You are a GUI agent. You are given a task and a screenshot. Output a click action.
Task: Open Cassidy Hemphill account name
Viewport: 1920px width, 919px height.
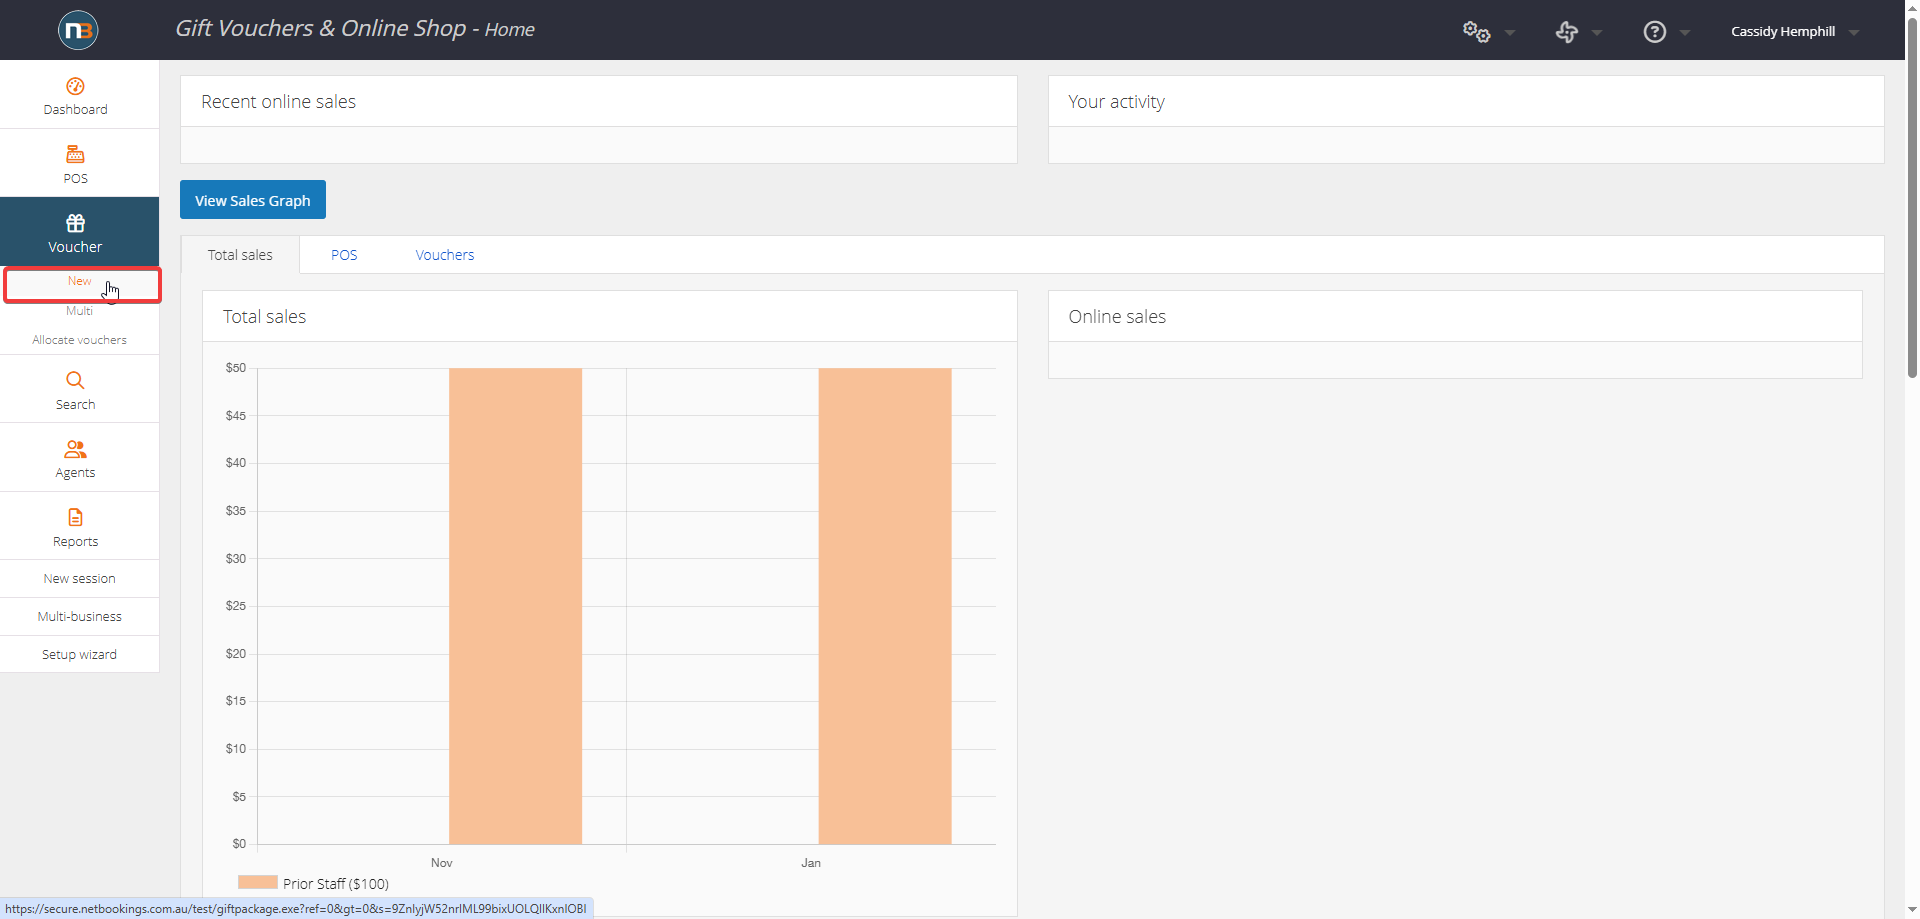pyautogui.click(x=1783, y=32)
